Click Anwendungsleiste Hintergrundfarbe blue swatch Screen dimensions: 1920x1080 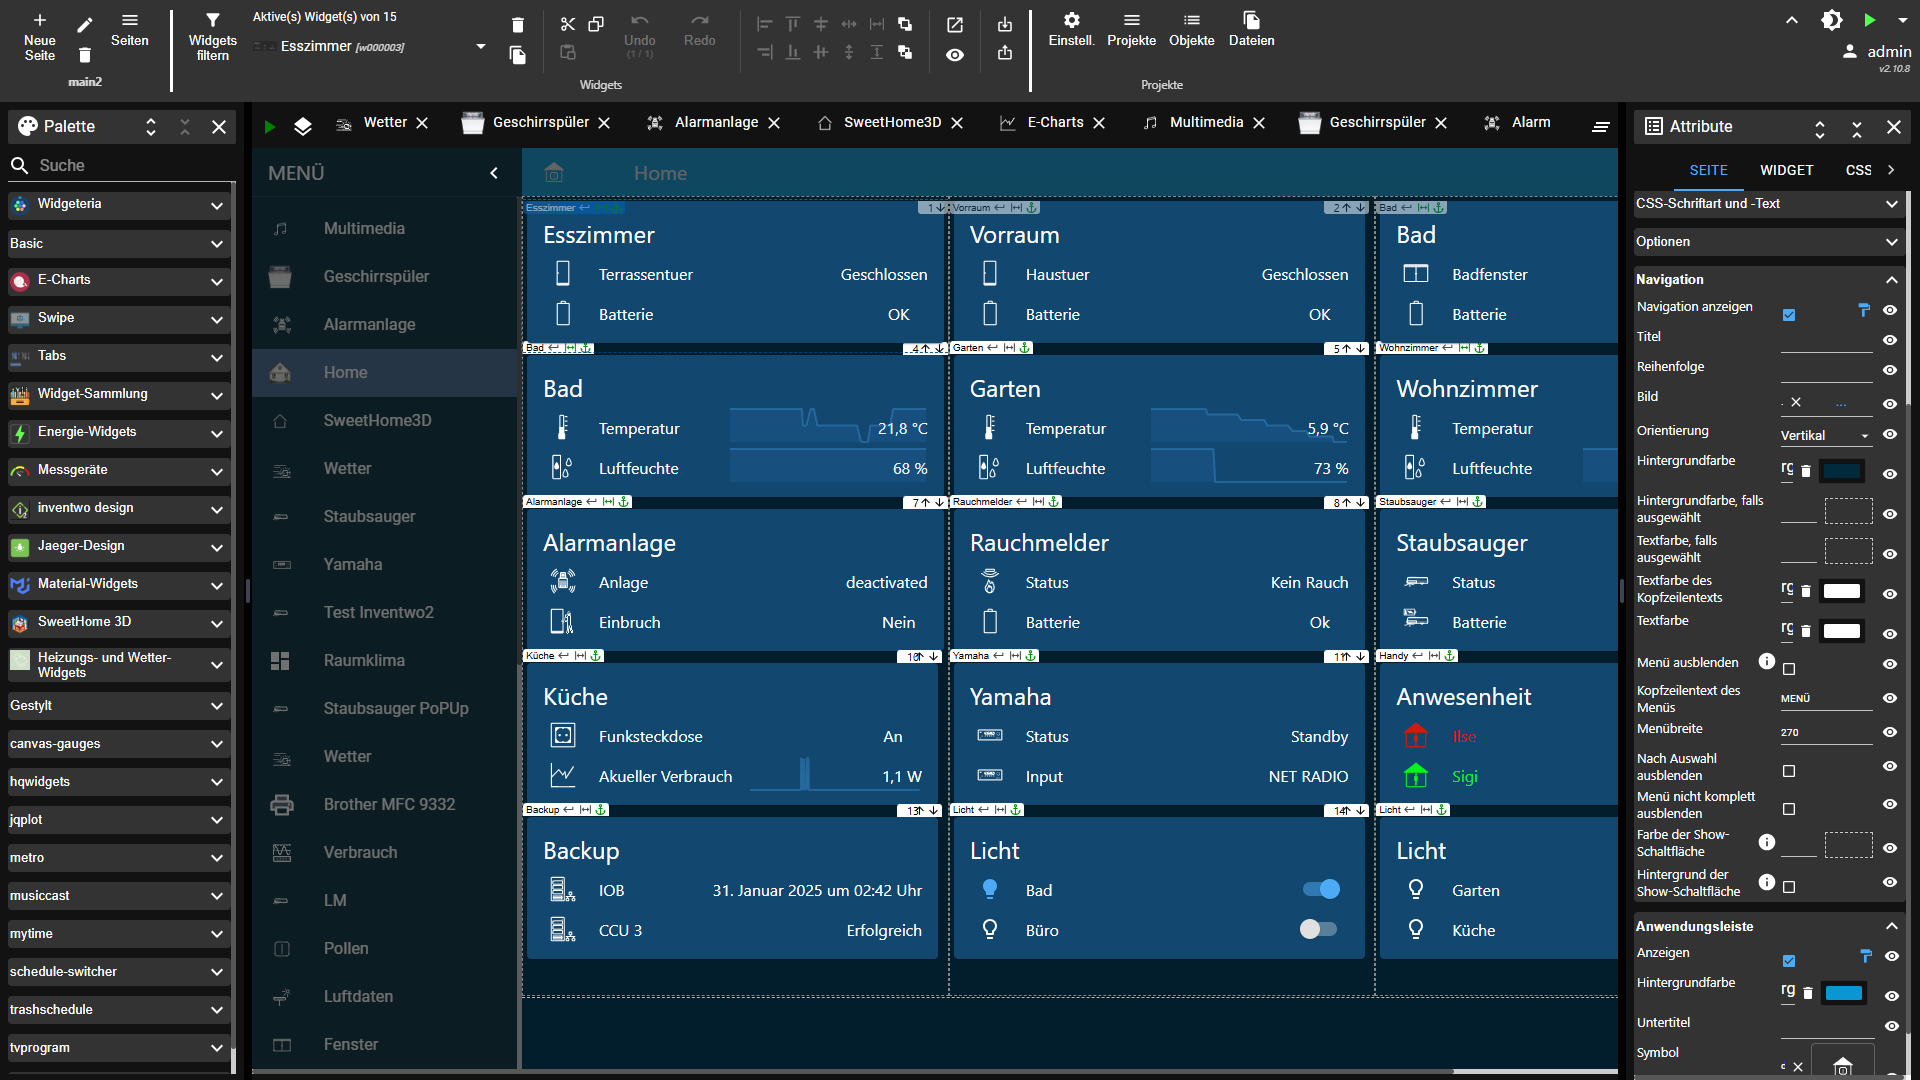tap(1844, 993)
